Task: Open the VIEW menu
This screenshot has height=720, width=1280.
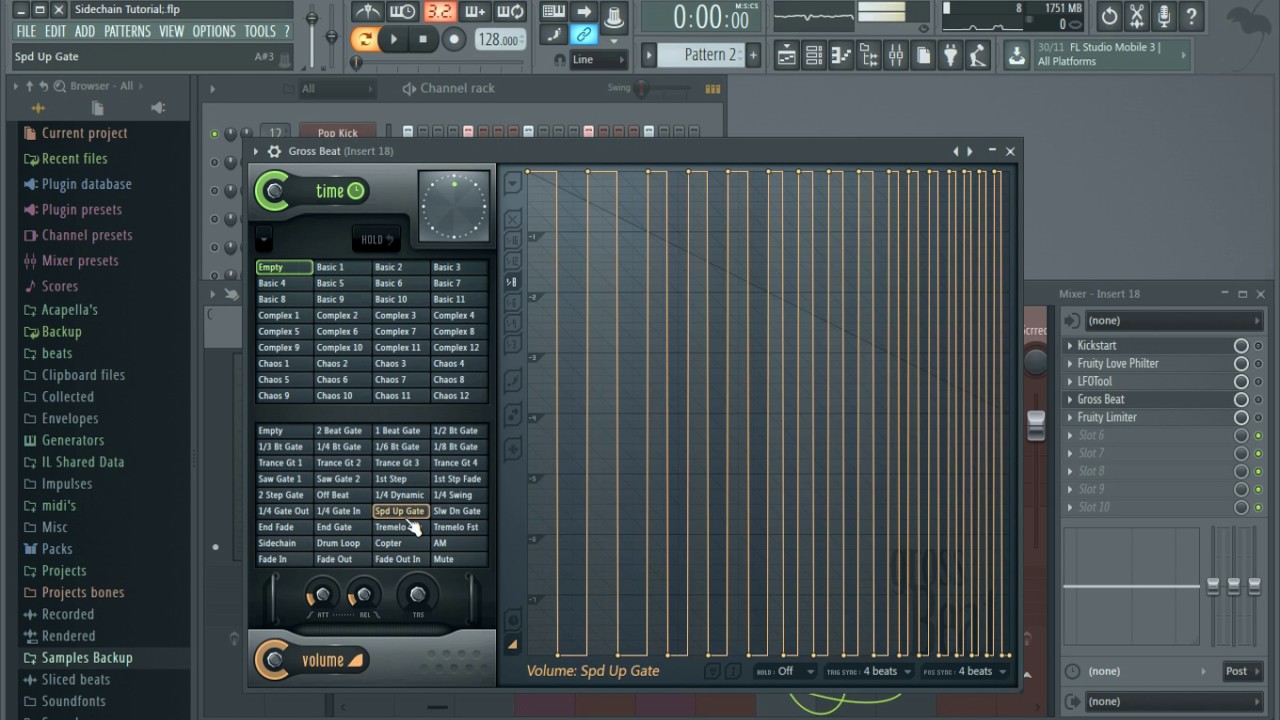Action: [x=172, y=32]
